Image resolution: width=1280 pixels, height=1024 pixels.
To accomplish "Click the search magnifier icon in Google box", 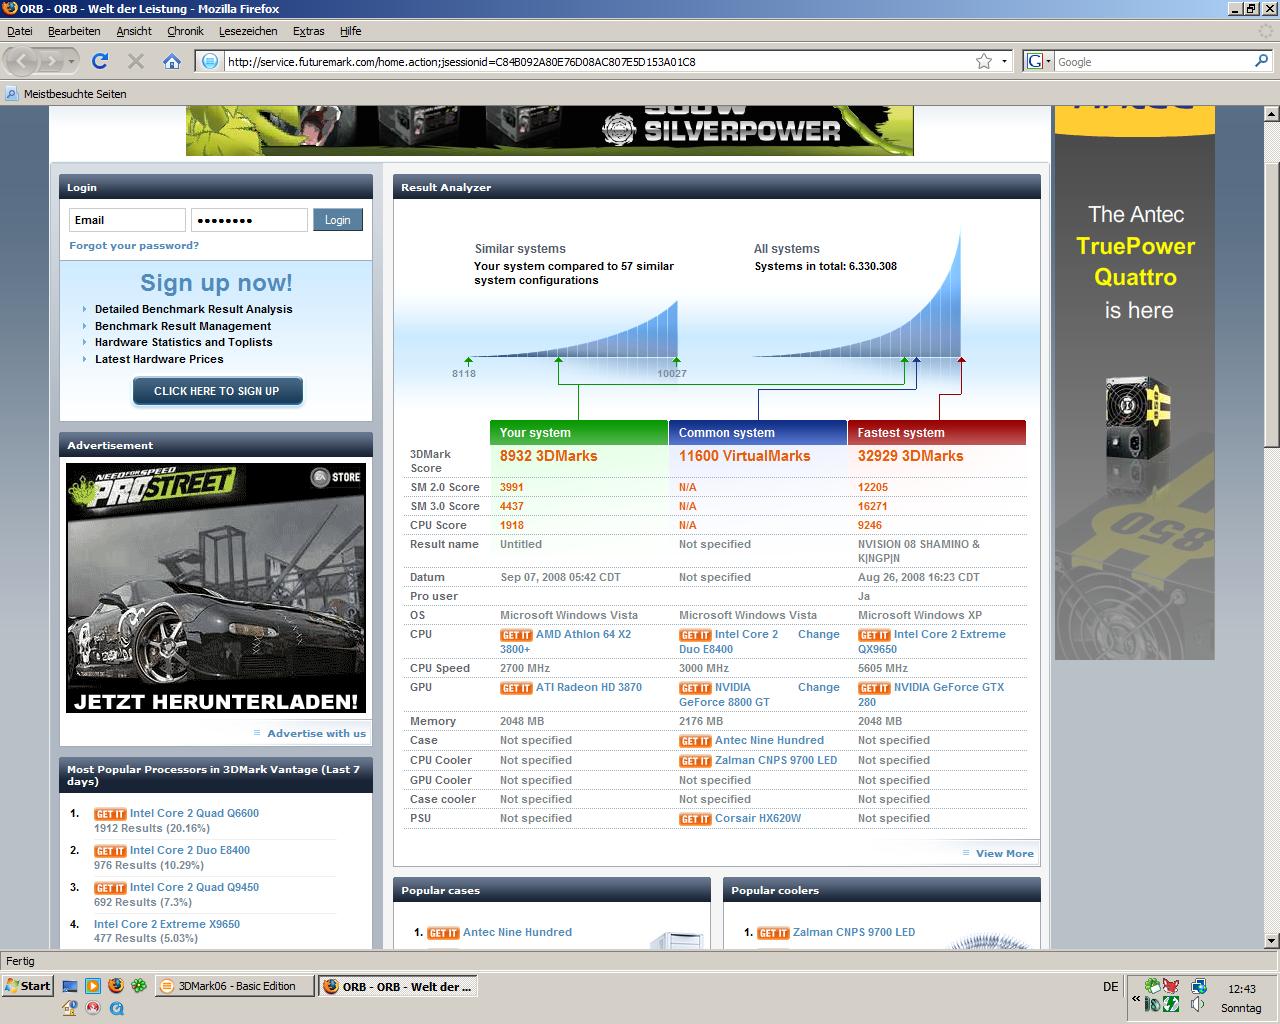I will pyautogui.click(x=1261, y=61).
